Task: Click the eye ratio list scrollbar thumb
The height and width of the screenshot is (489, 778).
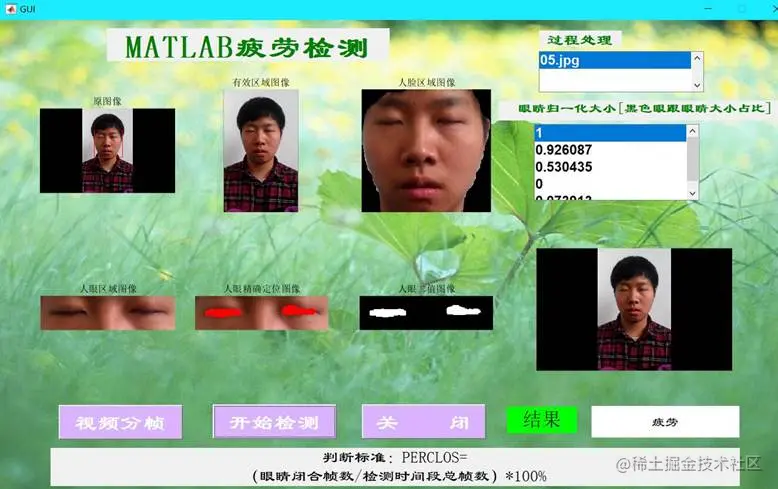Action: [x=693, y=159]
